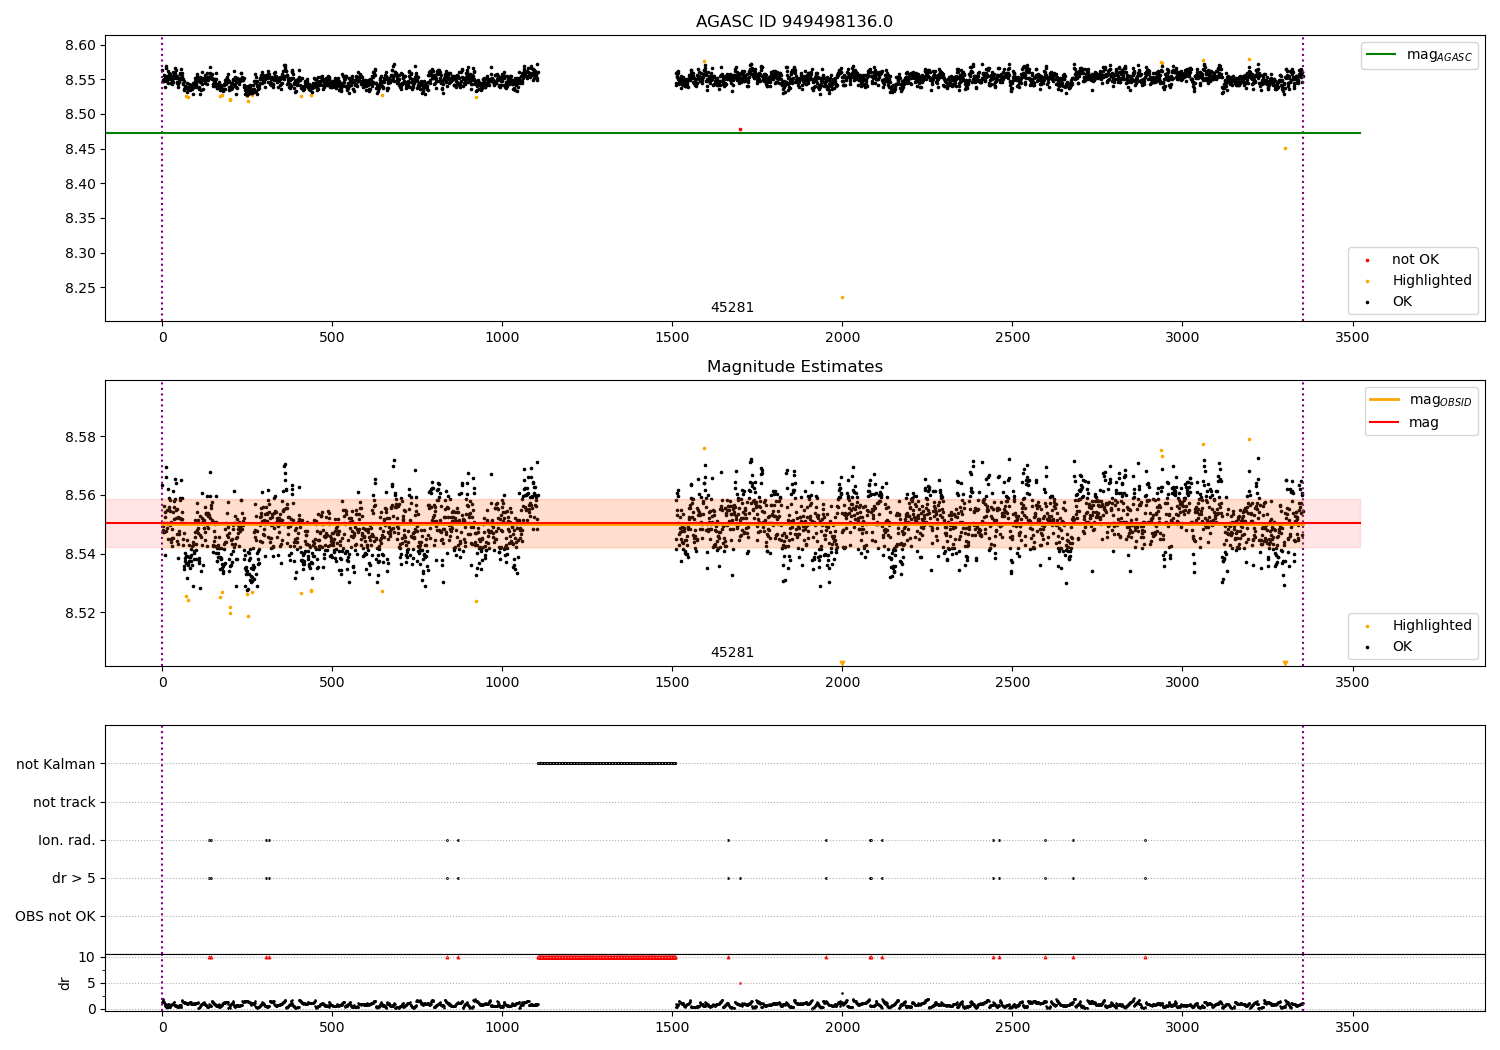Click the 8.45 tick on top plot

(x=80, y=150)
